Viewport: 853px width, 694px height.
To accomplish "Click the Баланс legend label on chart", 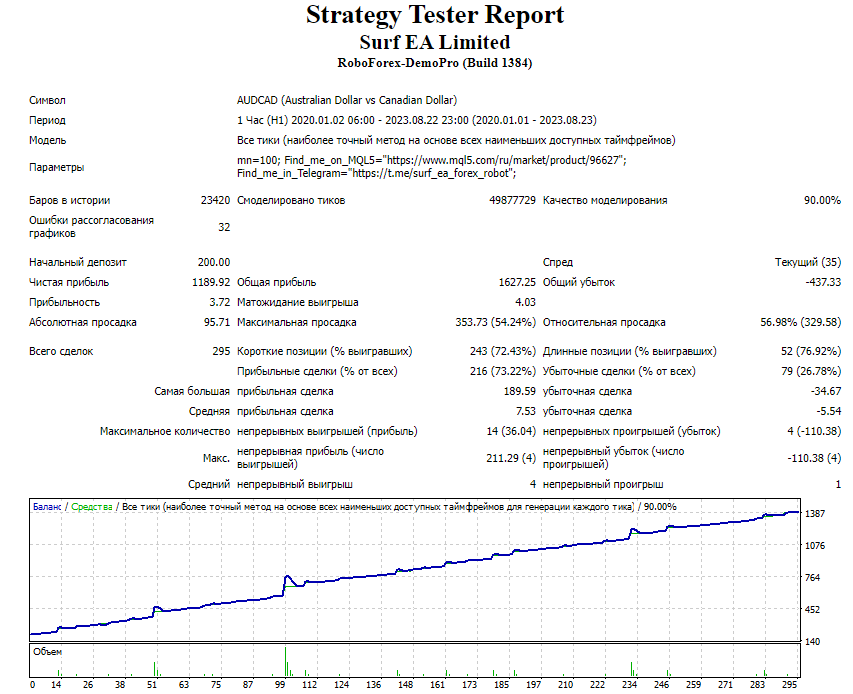I will (x=47, y=507).
